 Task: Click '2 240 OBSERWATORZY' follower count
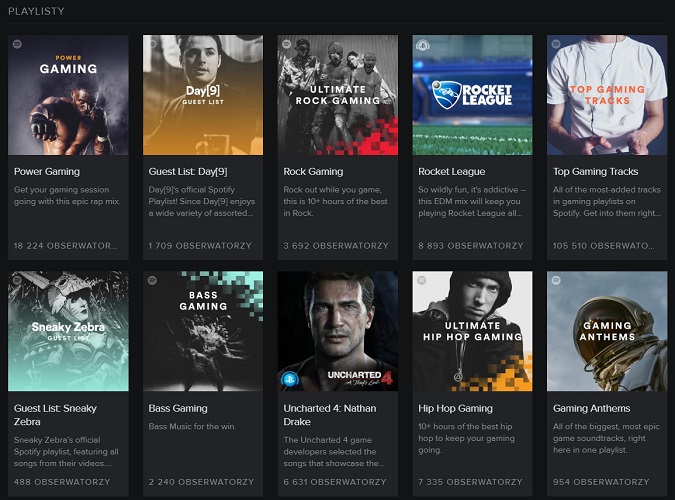coord(201,482)
